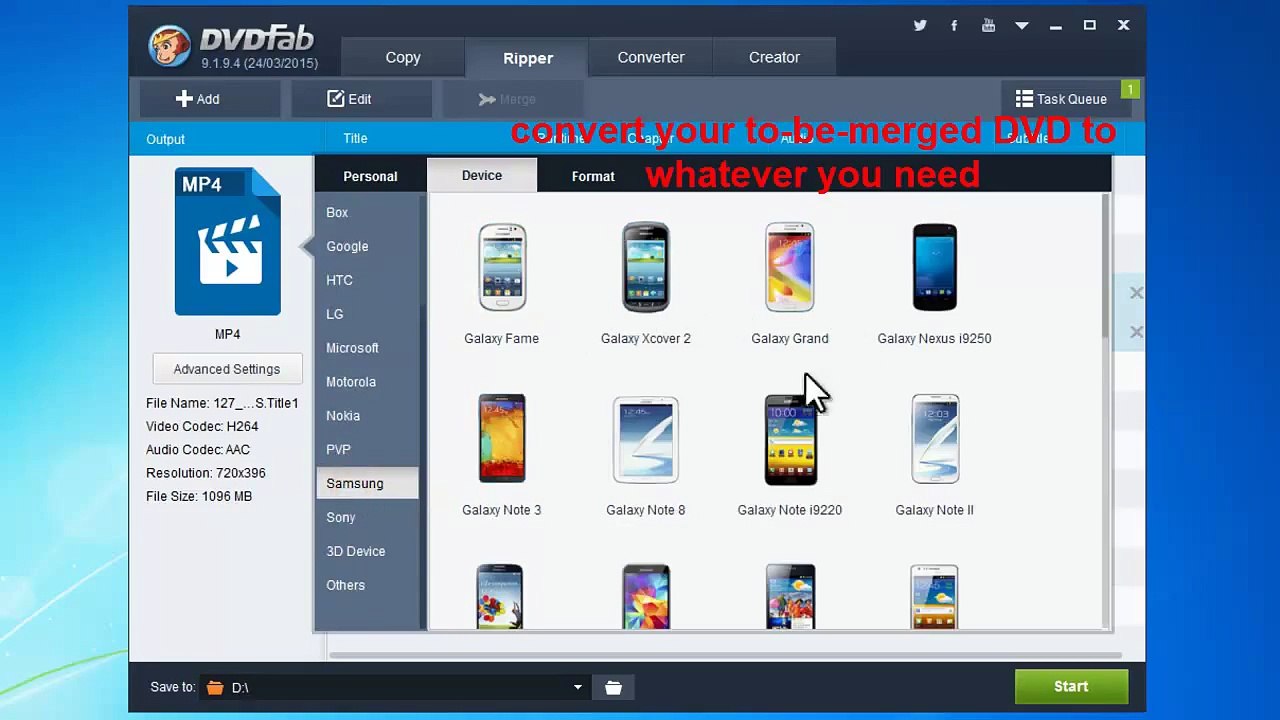
Task: Click the File Name 127_...S.Title1 text
Action: click(222, 403)
